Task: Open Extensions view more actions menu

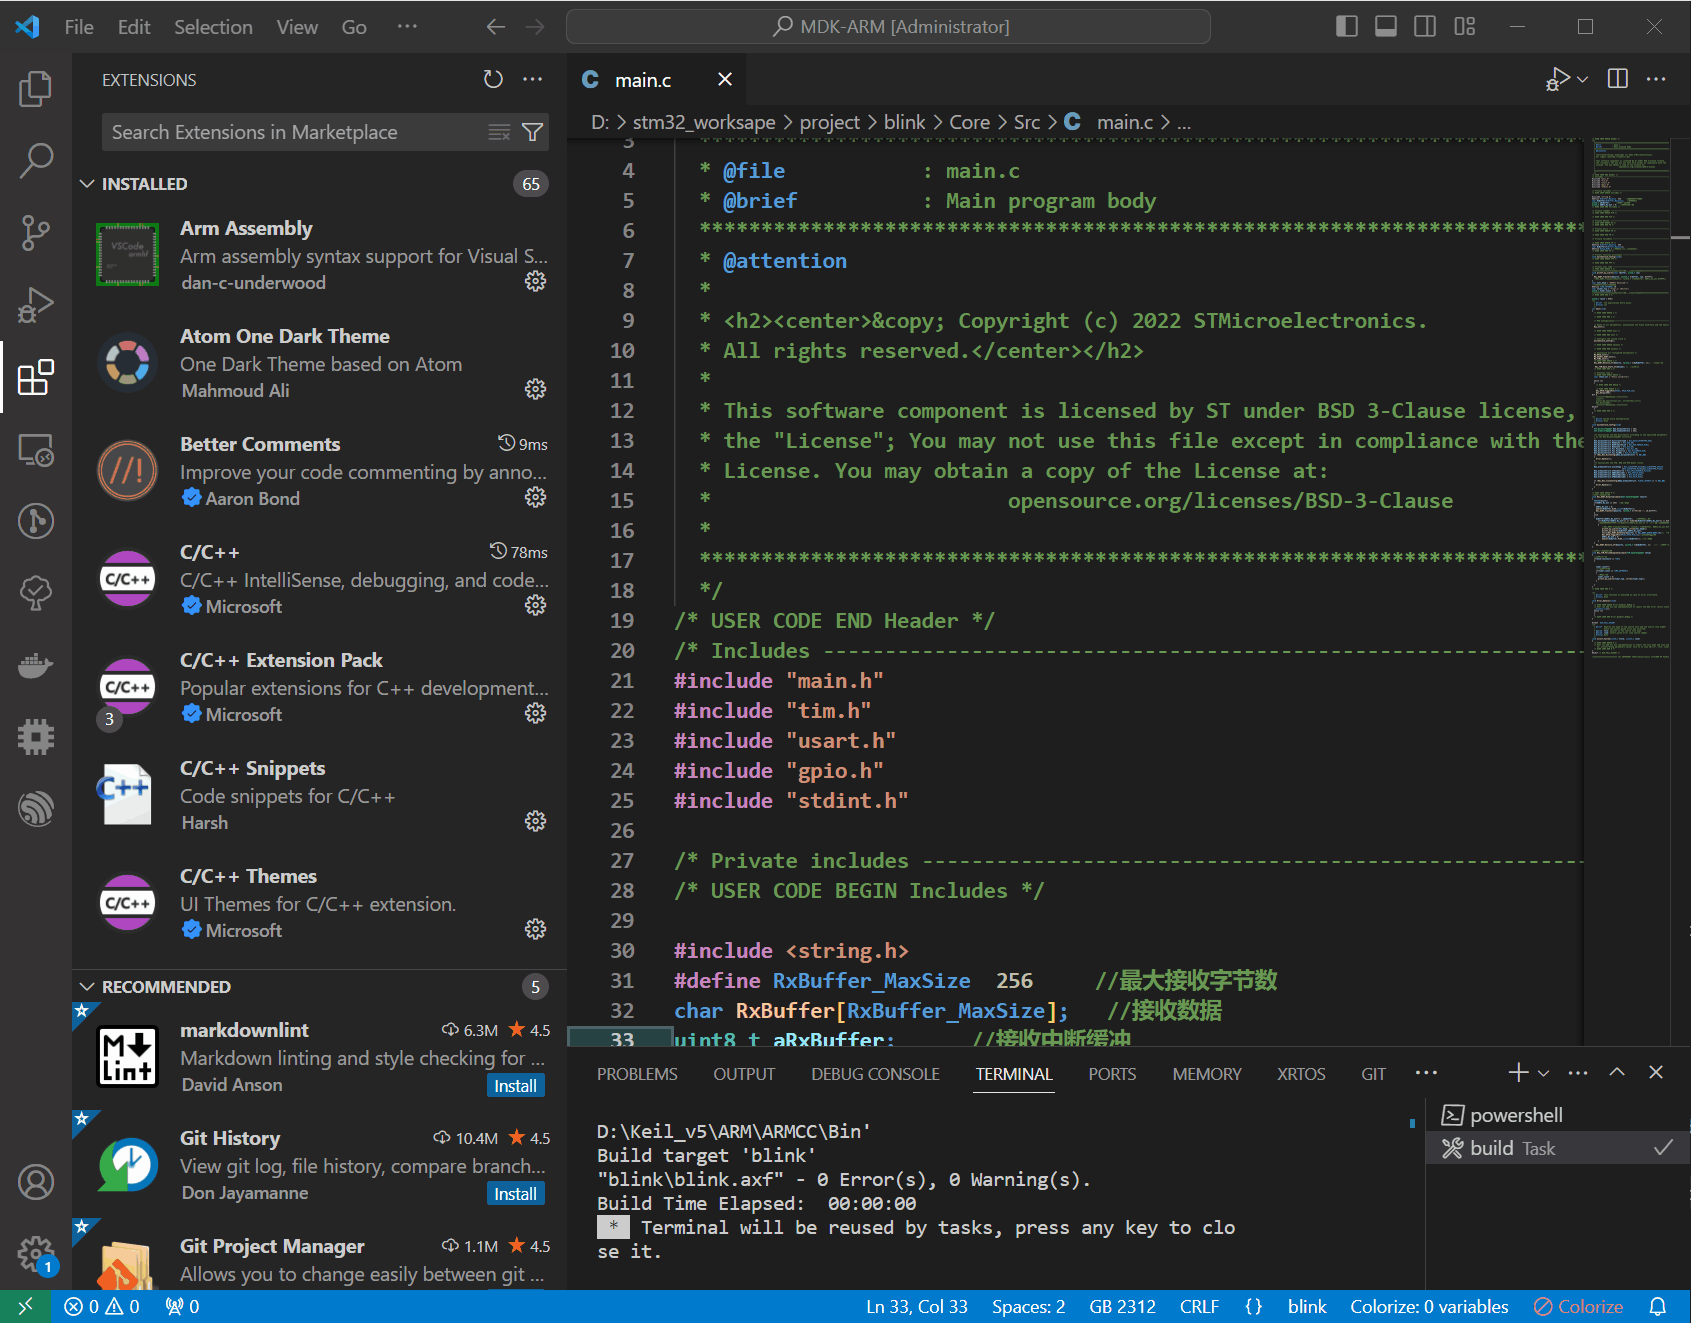Action: point(533,79)
